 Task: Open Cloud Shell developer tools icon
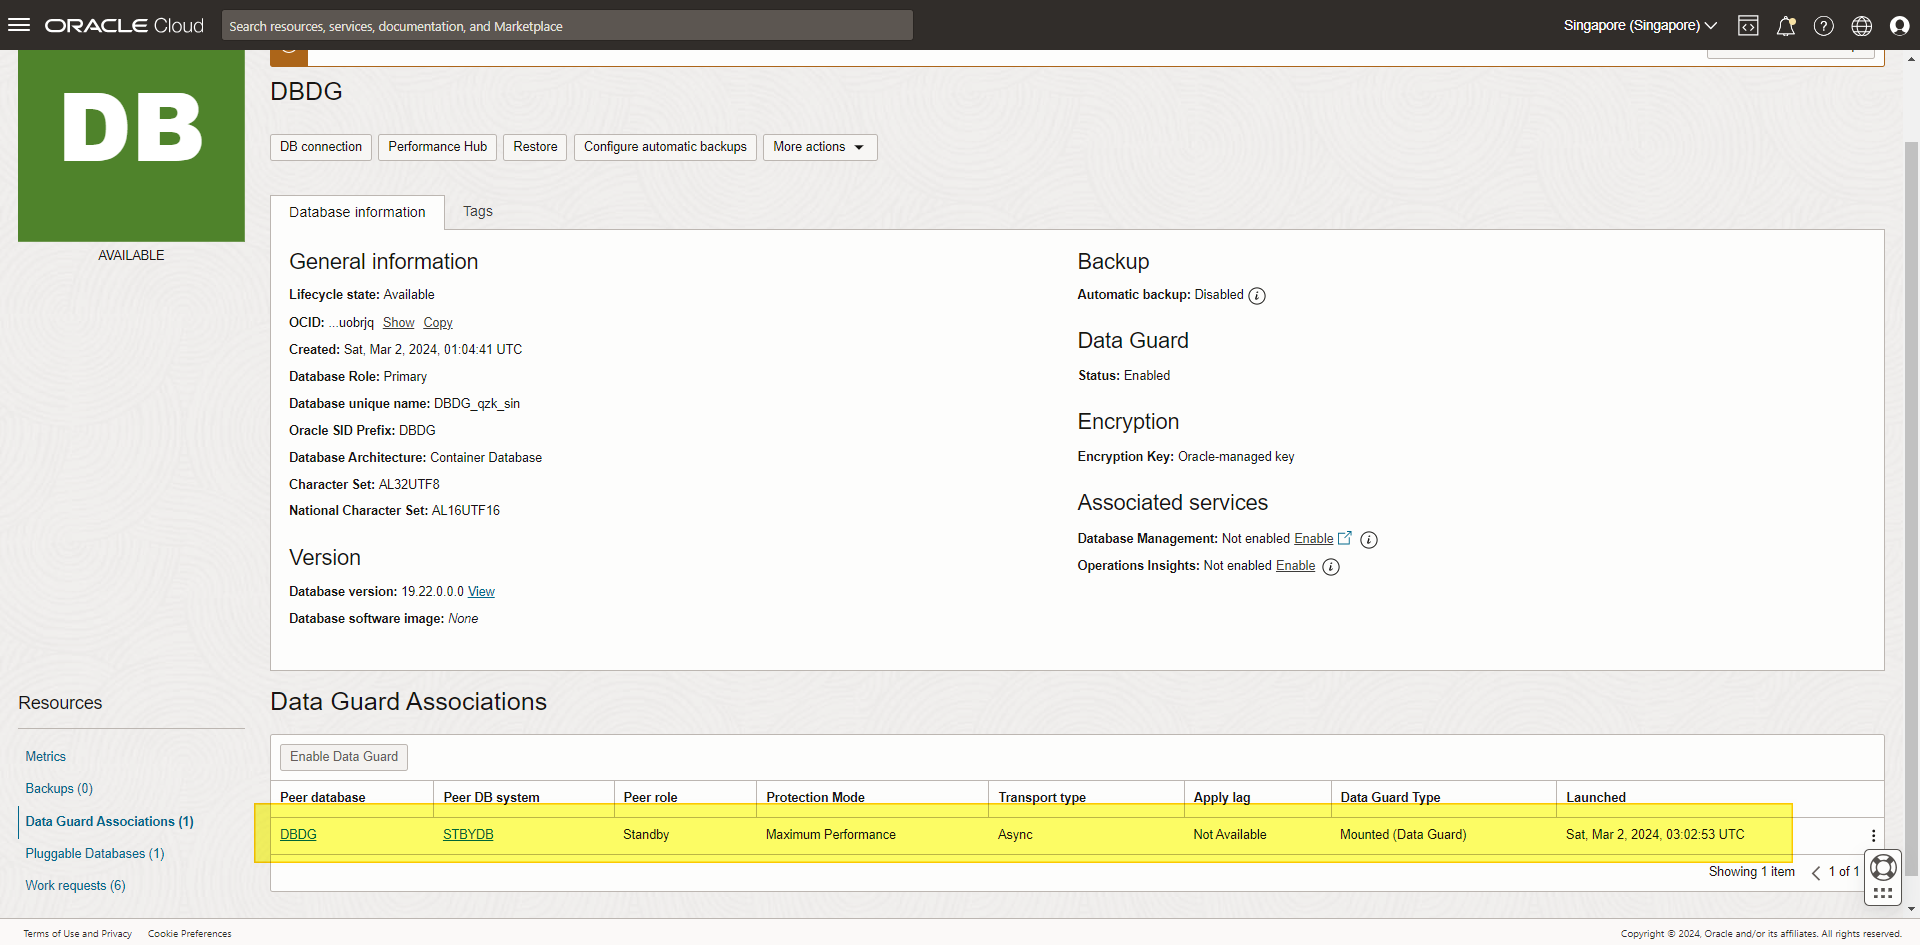(x=1748, y=26)
